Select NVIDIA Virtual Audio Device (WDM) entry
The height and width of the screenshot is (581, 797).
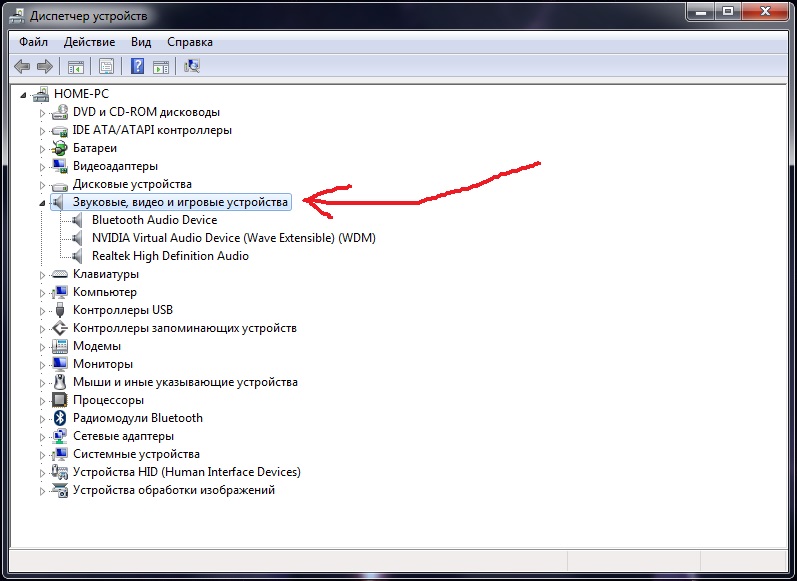click(234, 238)
